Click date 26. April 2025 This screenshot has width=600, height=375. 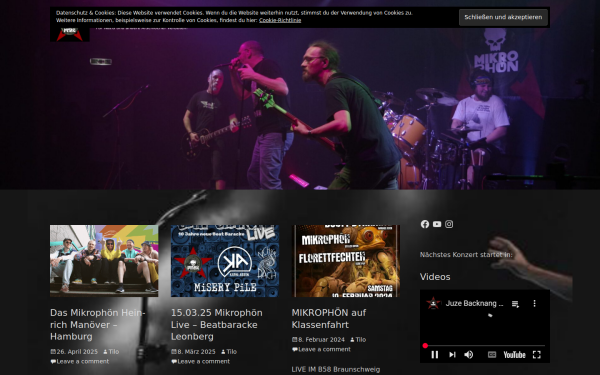coord(77,352)
